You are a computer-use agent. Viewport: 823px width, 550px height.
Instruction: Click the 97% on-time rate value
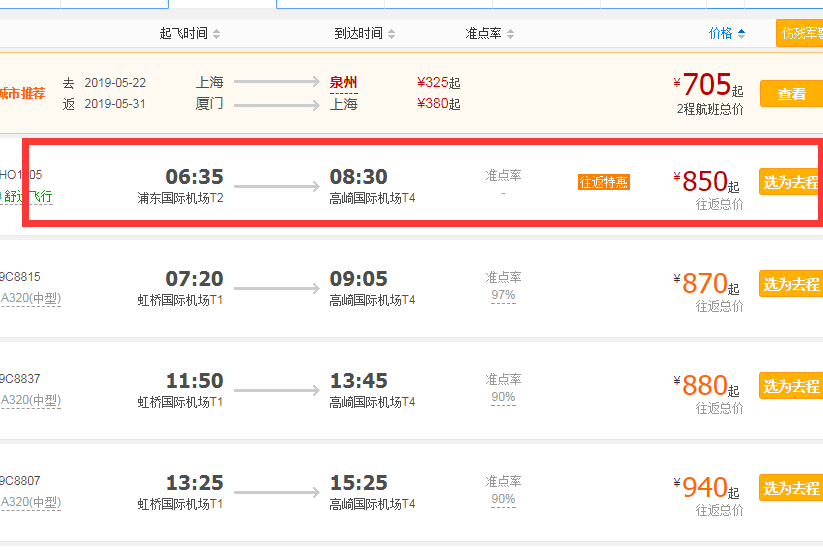point(503,296)
